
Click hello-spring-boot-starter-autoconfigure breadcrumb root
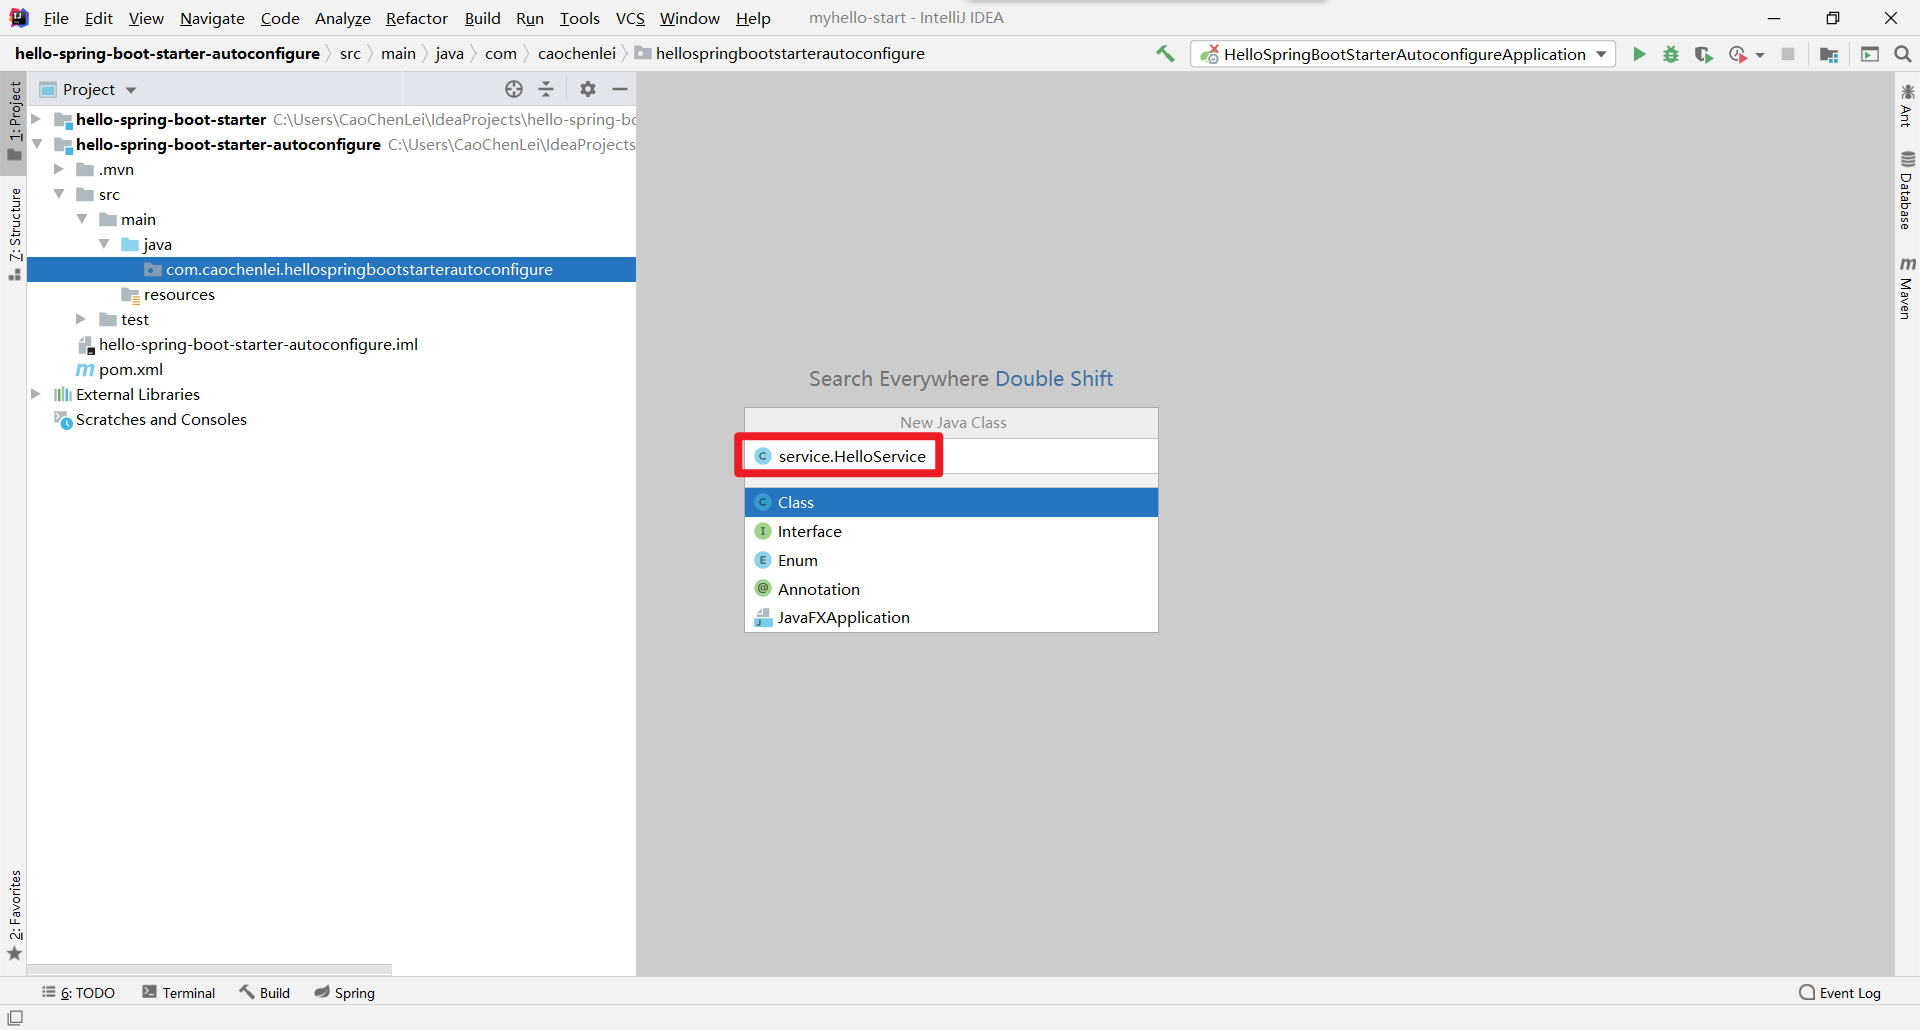(167, 54)
